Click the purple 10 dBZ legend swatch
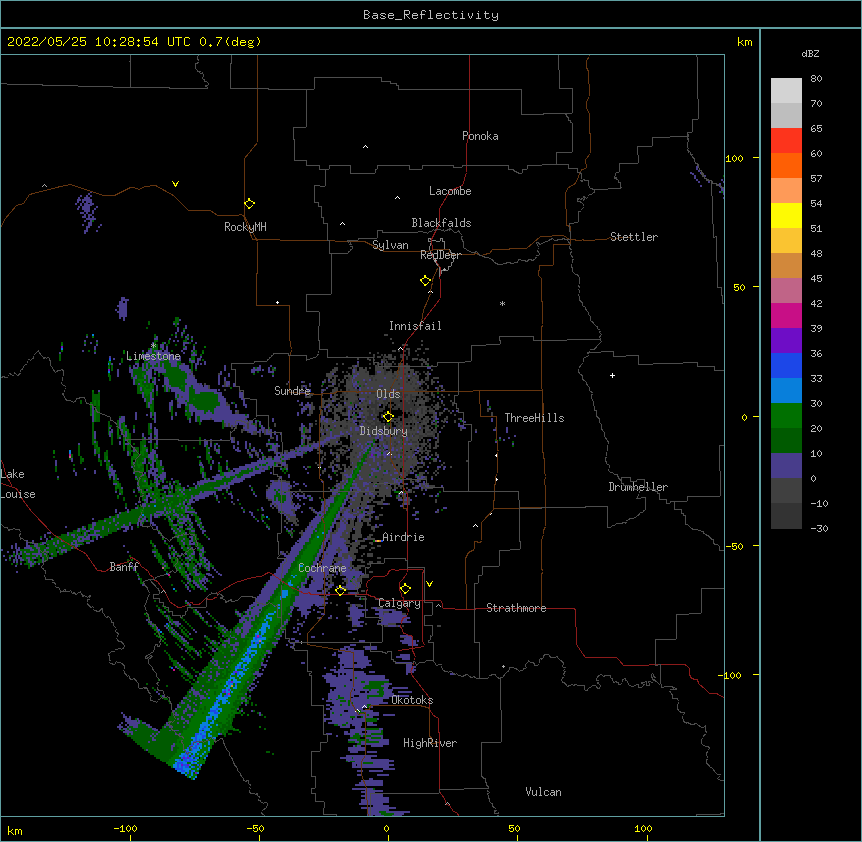Image resolution: width=862 pixels, height=842 pixels. tap(786, 466)
